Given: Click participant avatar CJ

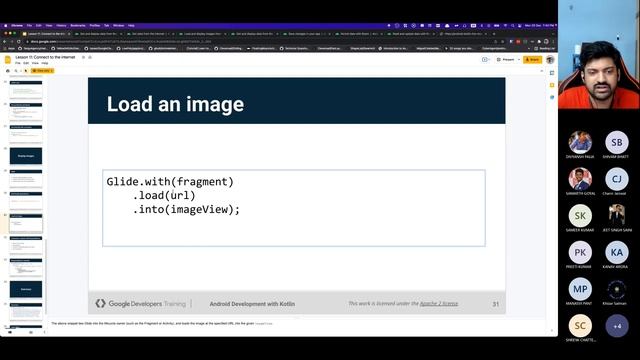Looking at the screenshot, I should point(617,179).
